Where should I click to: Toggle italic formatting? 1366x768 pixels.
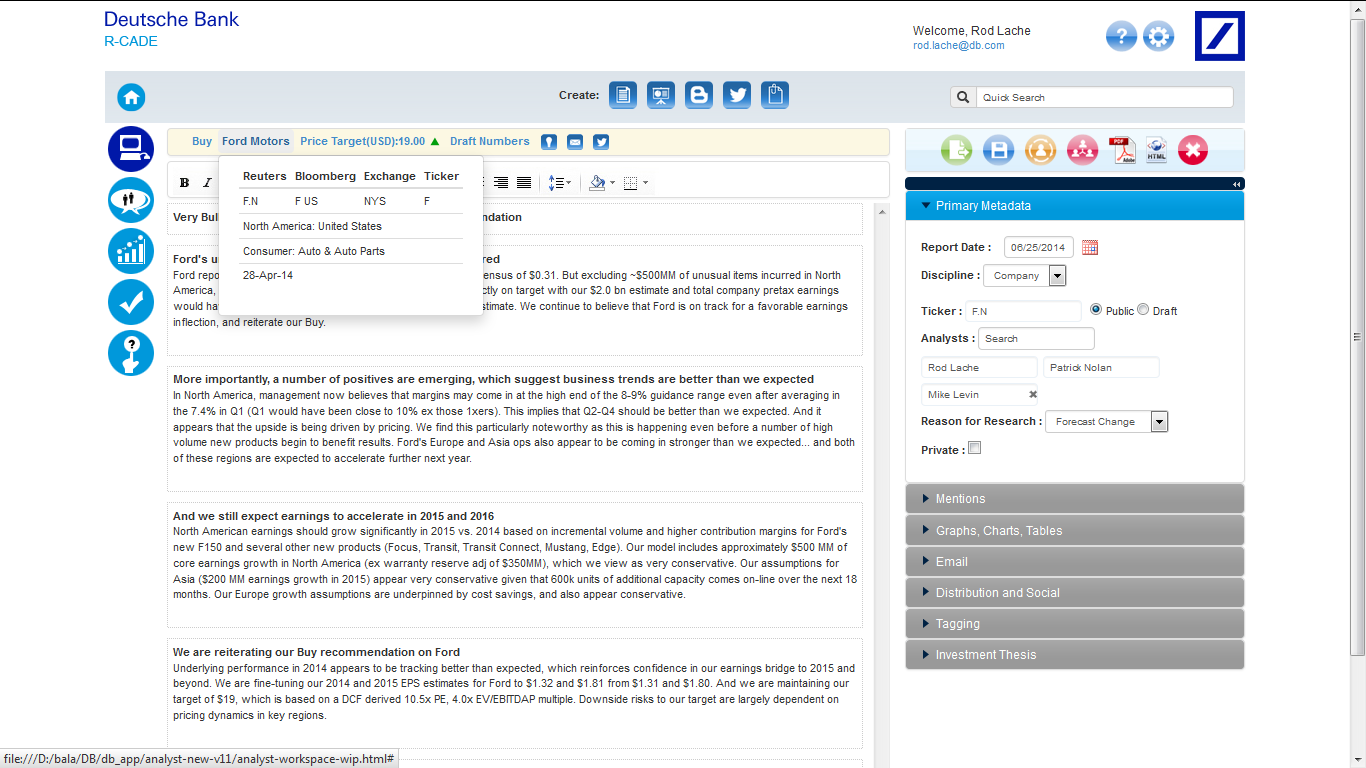pyautogui.click(x=207, y=183)
